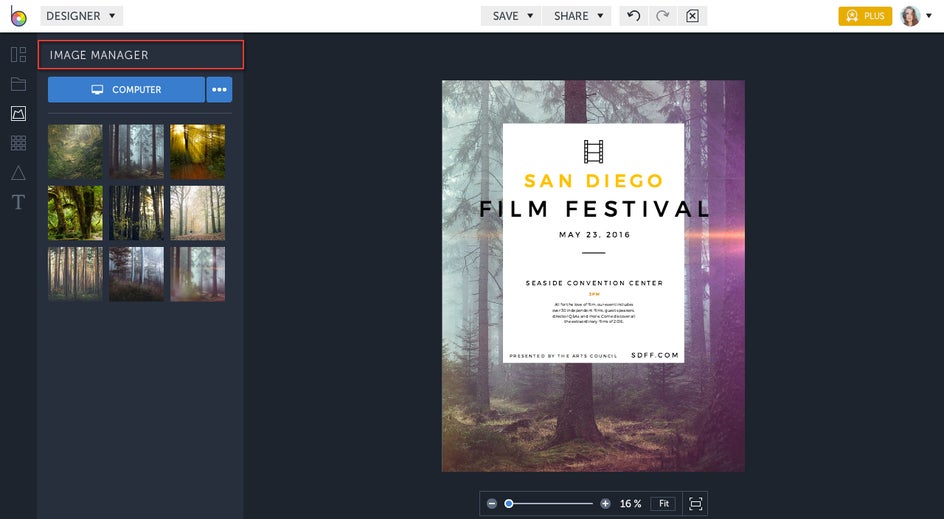Viewport: 944px width, 519px height.
Task: Select the FILM FESTIVAL heading text
Action: [x=594, y=209]
